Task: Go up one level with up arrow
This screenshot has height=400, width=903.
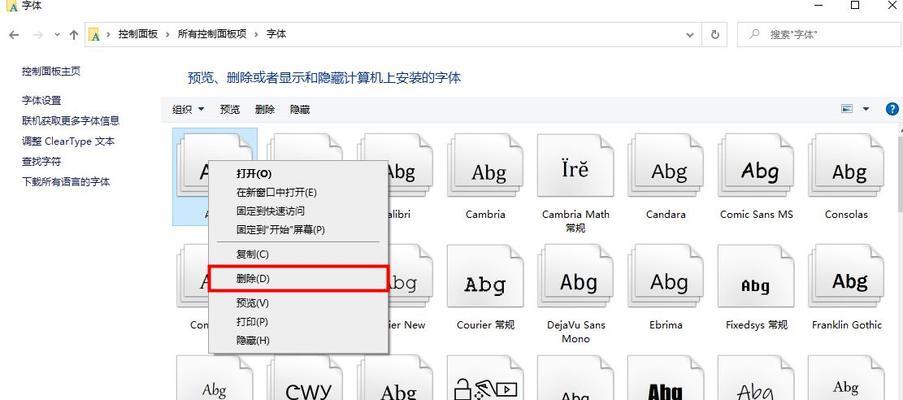Action: coord(74,35)
